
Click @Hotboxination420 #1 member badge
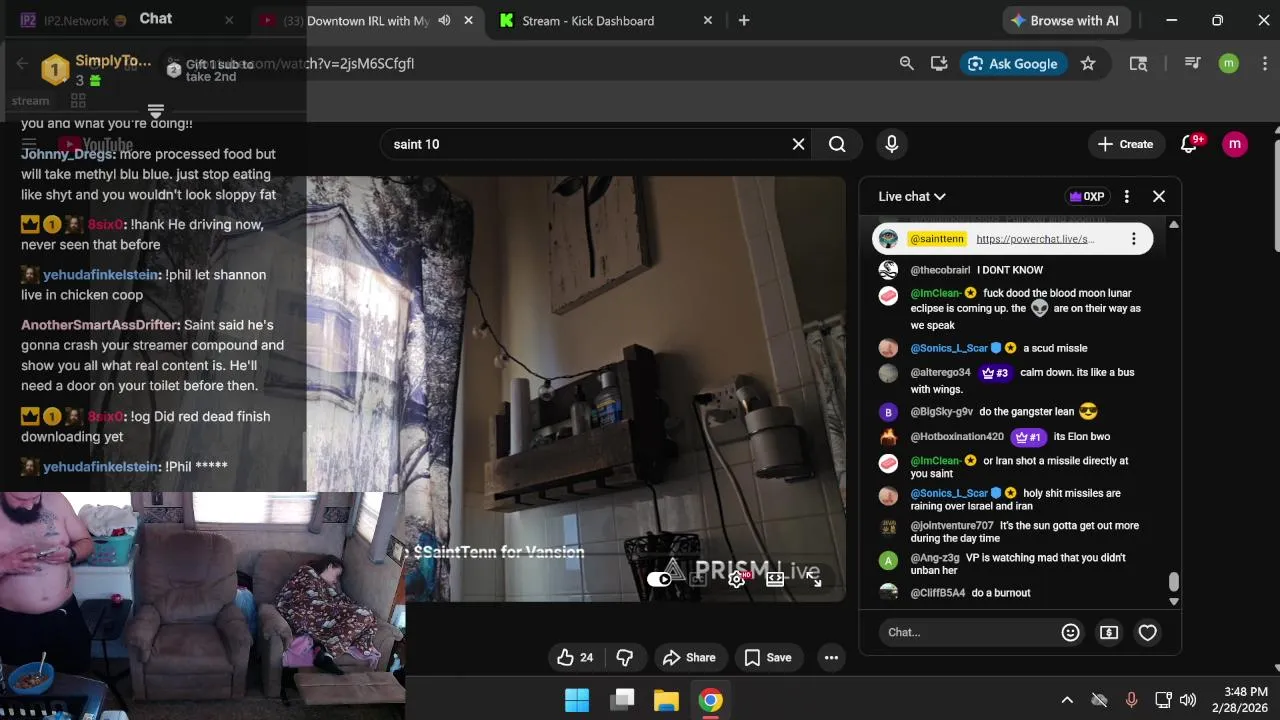pyautogui.click(x=1028, y=436)
